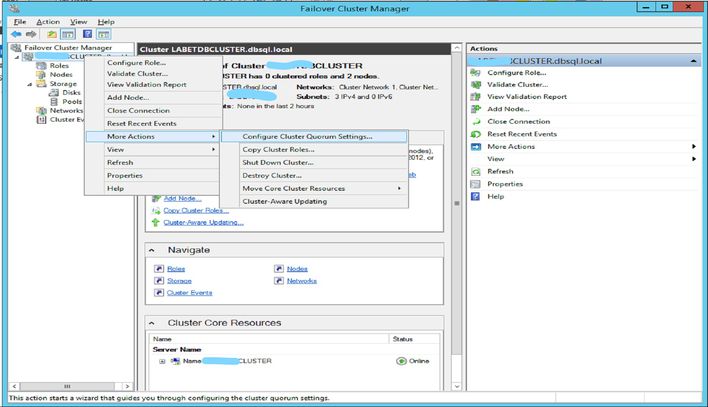Collapse the Navigate section
Screen dimensions: 708x407
pos(152,250)
